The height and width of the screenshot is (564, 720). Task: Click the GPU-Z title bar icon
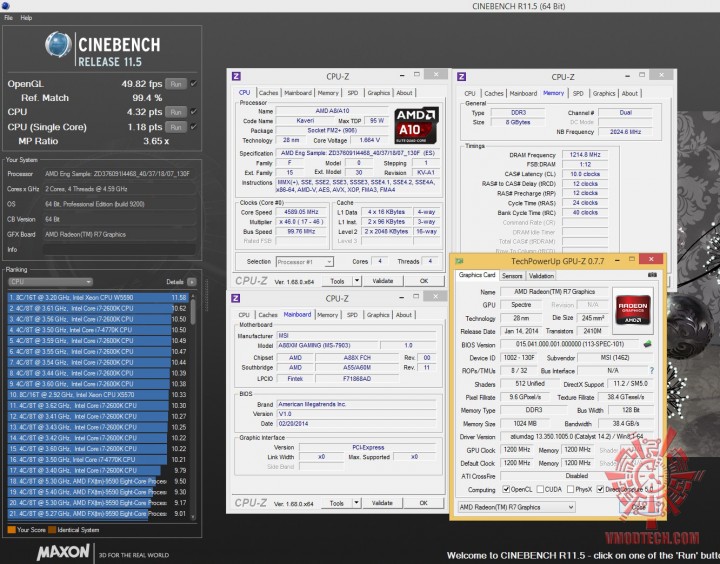[x=459, y=261]
